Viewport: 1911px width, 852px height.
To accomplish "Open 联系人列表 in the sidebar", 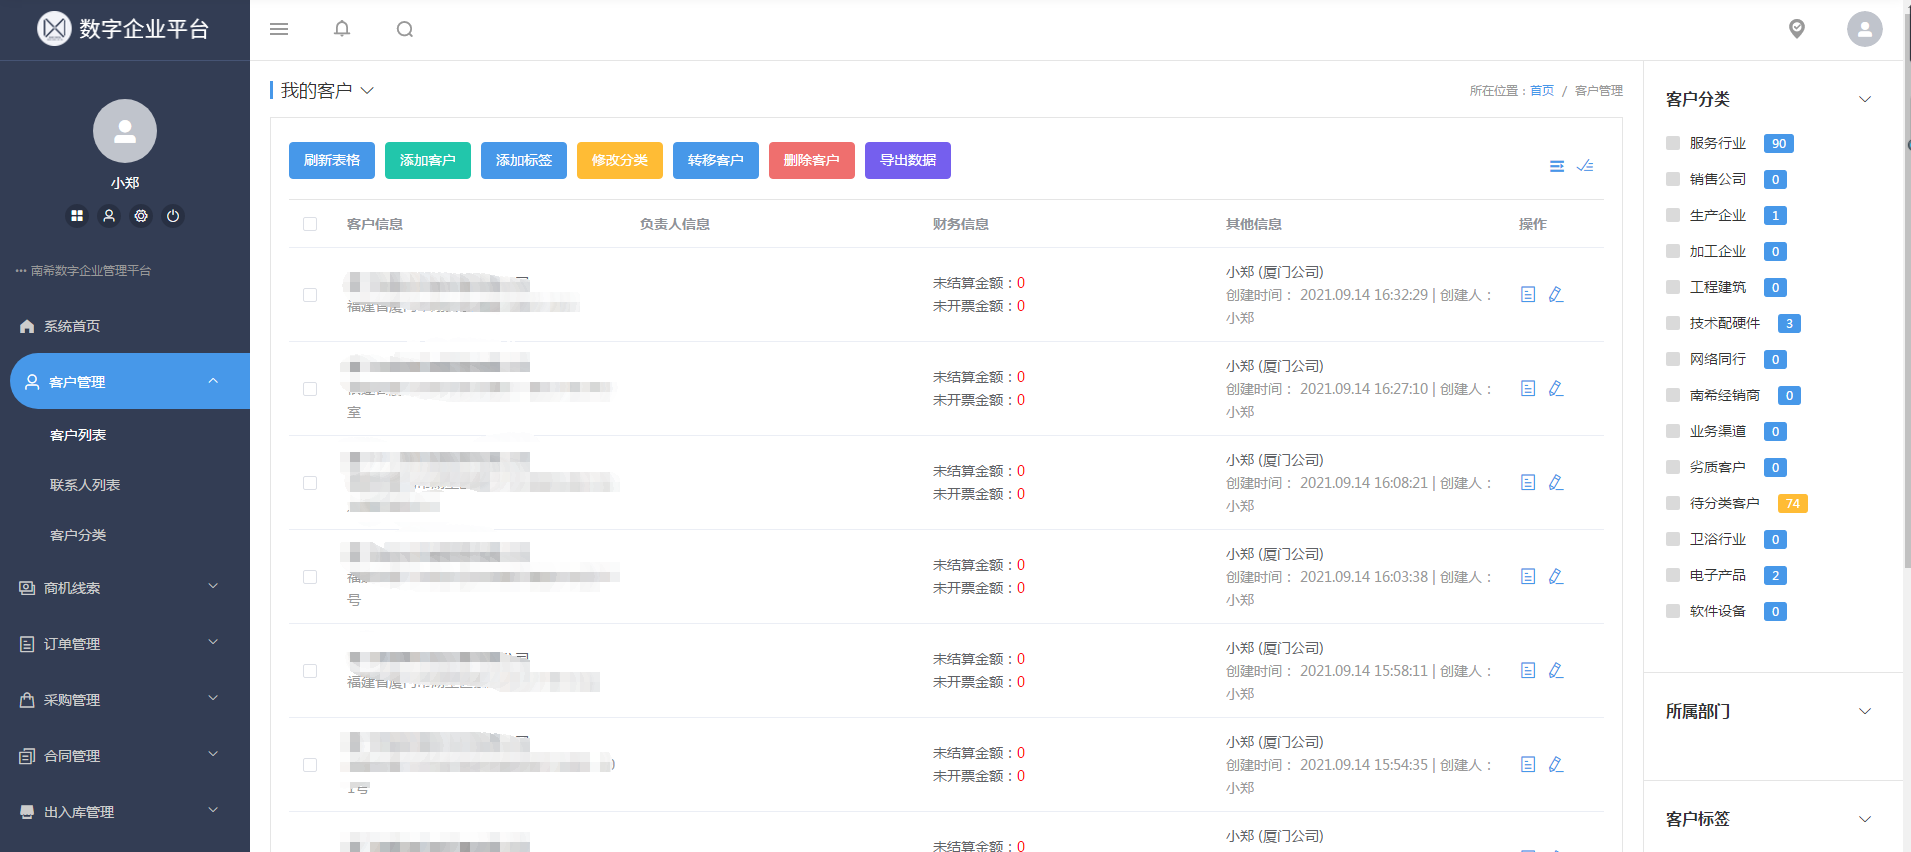I will click(x=85, y=485).
